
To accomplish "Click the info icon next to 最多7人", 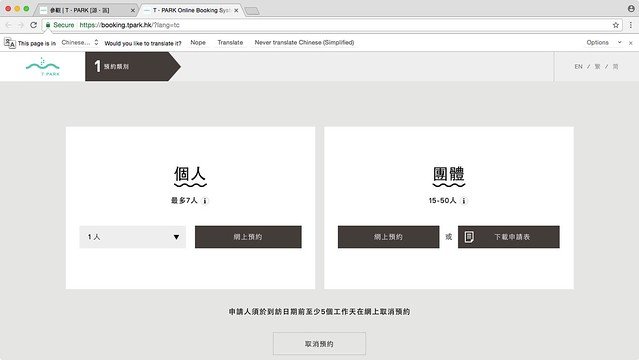I will coord(205,201).
